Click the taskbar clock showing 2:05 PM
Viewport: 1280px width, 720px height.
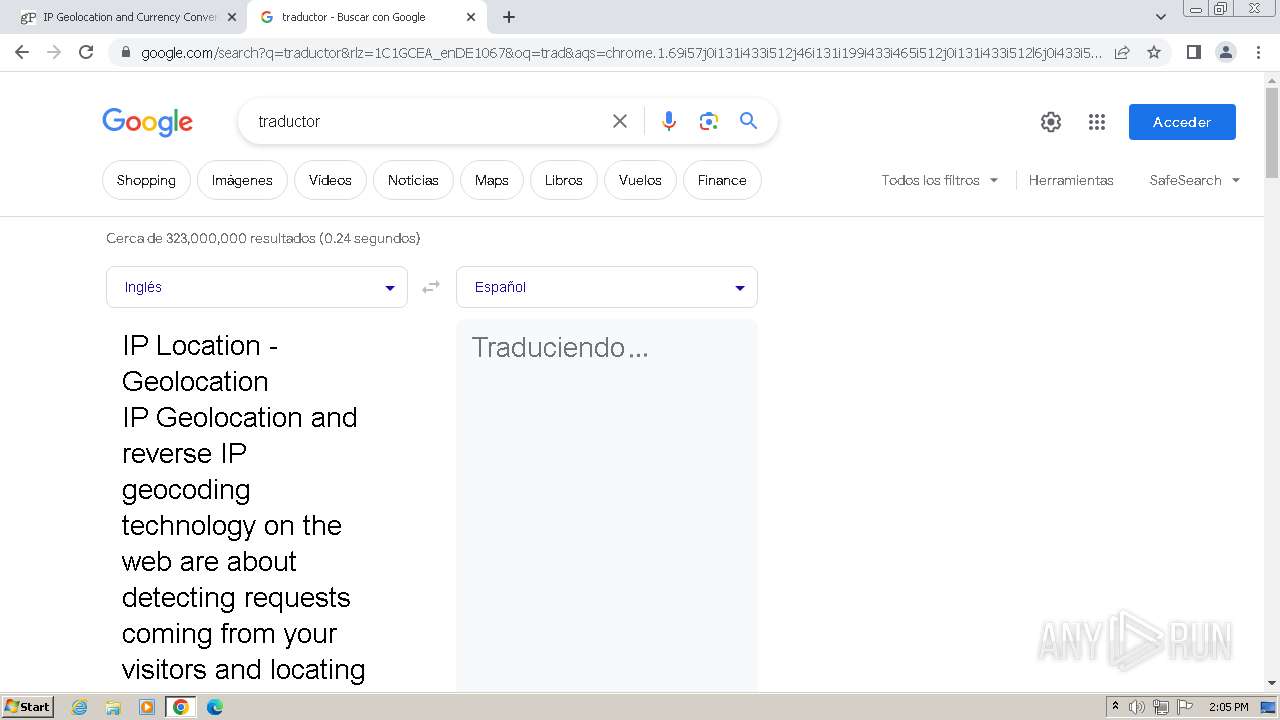click(1228, 707)
